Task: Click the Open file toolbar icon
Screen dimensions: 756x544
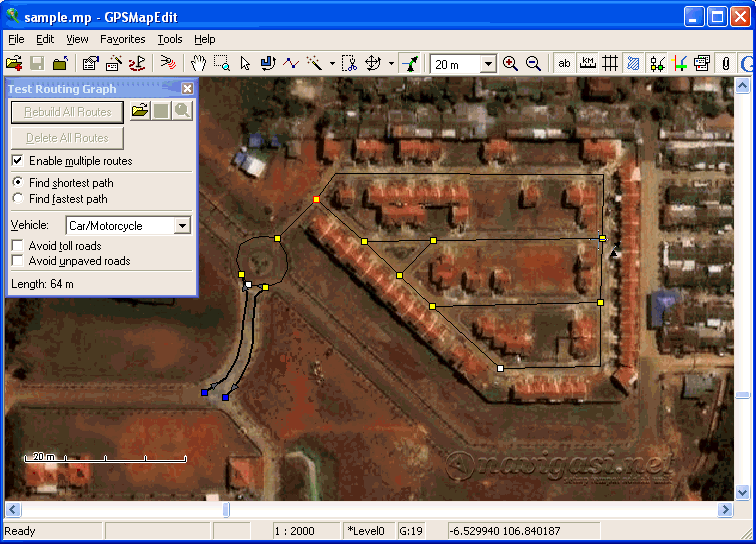Action: coord(14,63)
